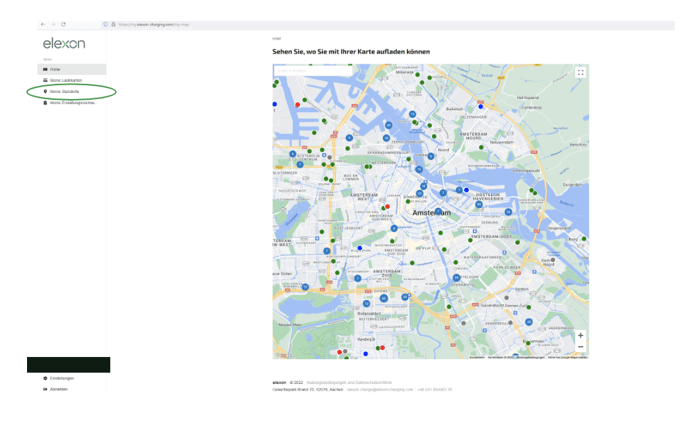The height and width of the screenshot is (427, 688).
Task: Reload the page with refresh icon
Action: click(x=63, y=25)
